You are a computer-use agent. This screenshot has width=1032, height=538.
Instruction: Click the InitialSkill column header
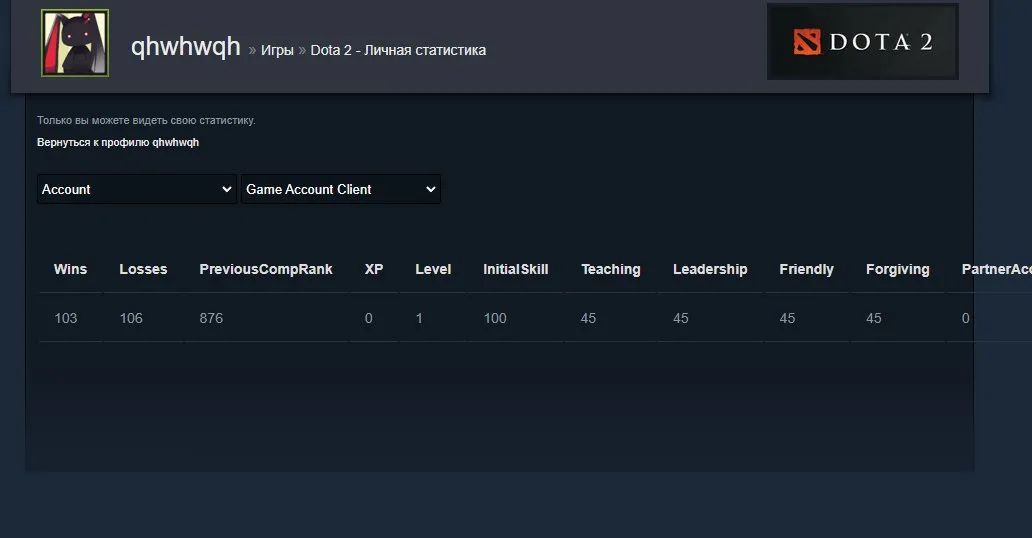[515, 269]
